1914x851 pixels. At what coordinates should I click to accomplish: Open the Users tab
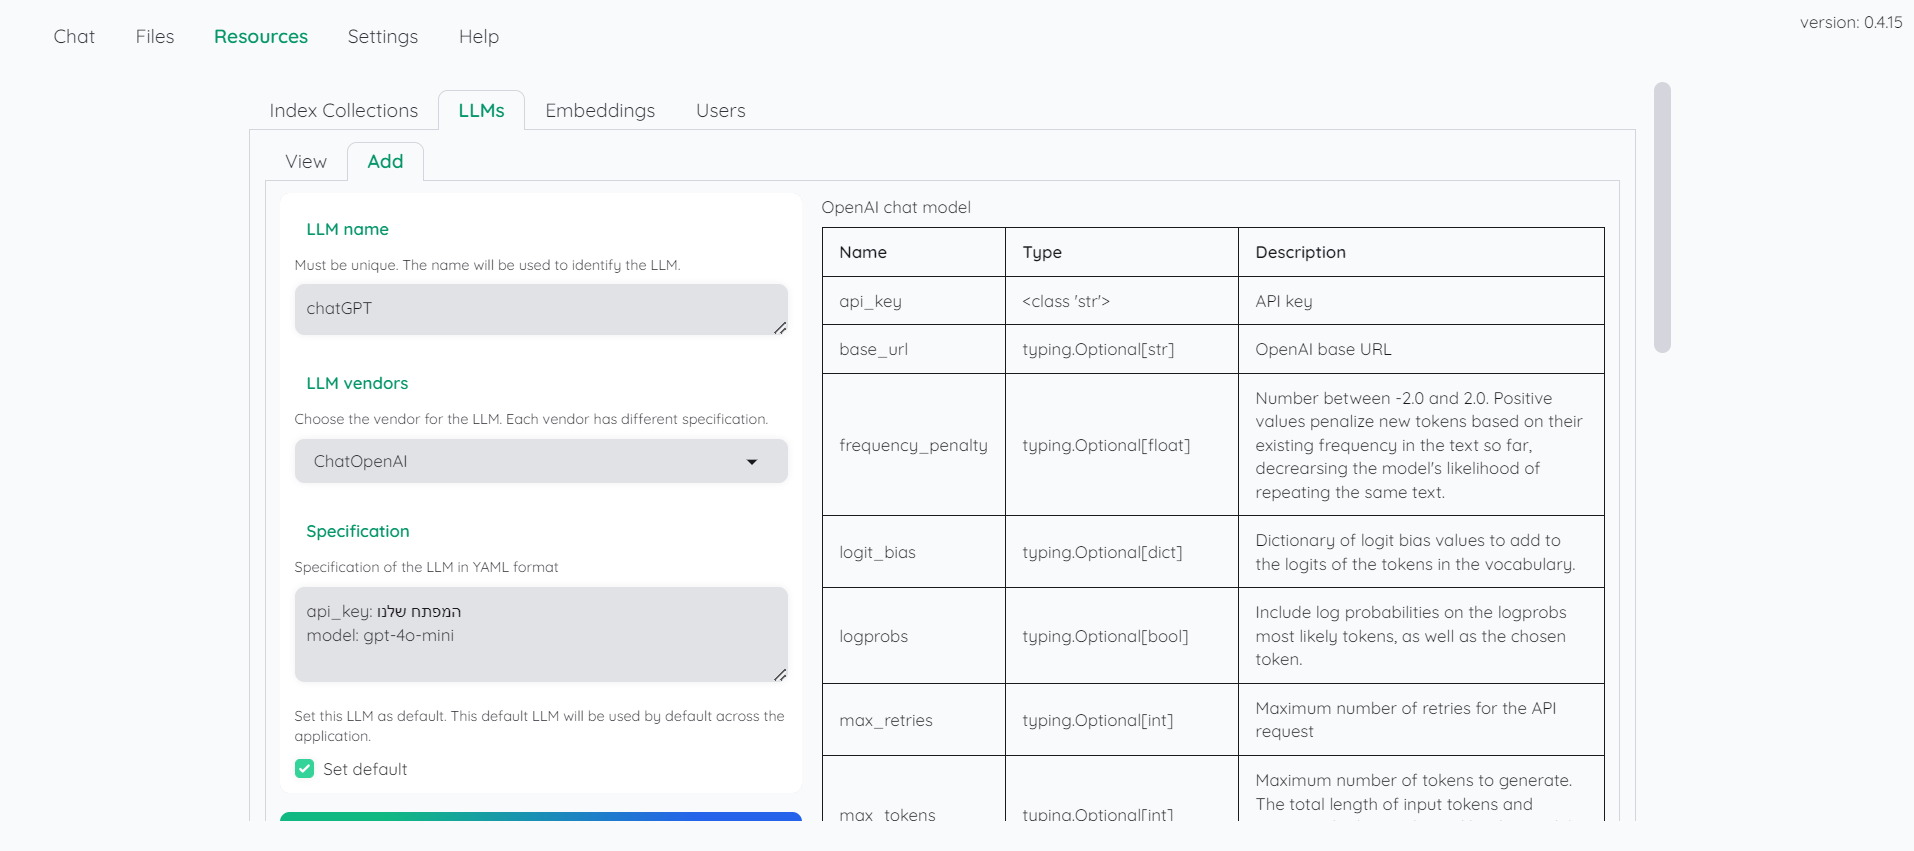pyautogui.click(x=721, y=111)
